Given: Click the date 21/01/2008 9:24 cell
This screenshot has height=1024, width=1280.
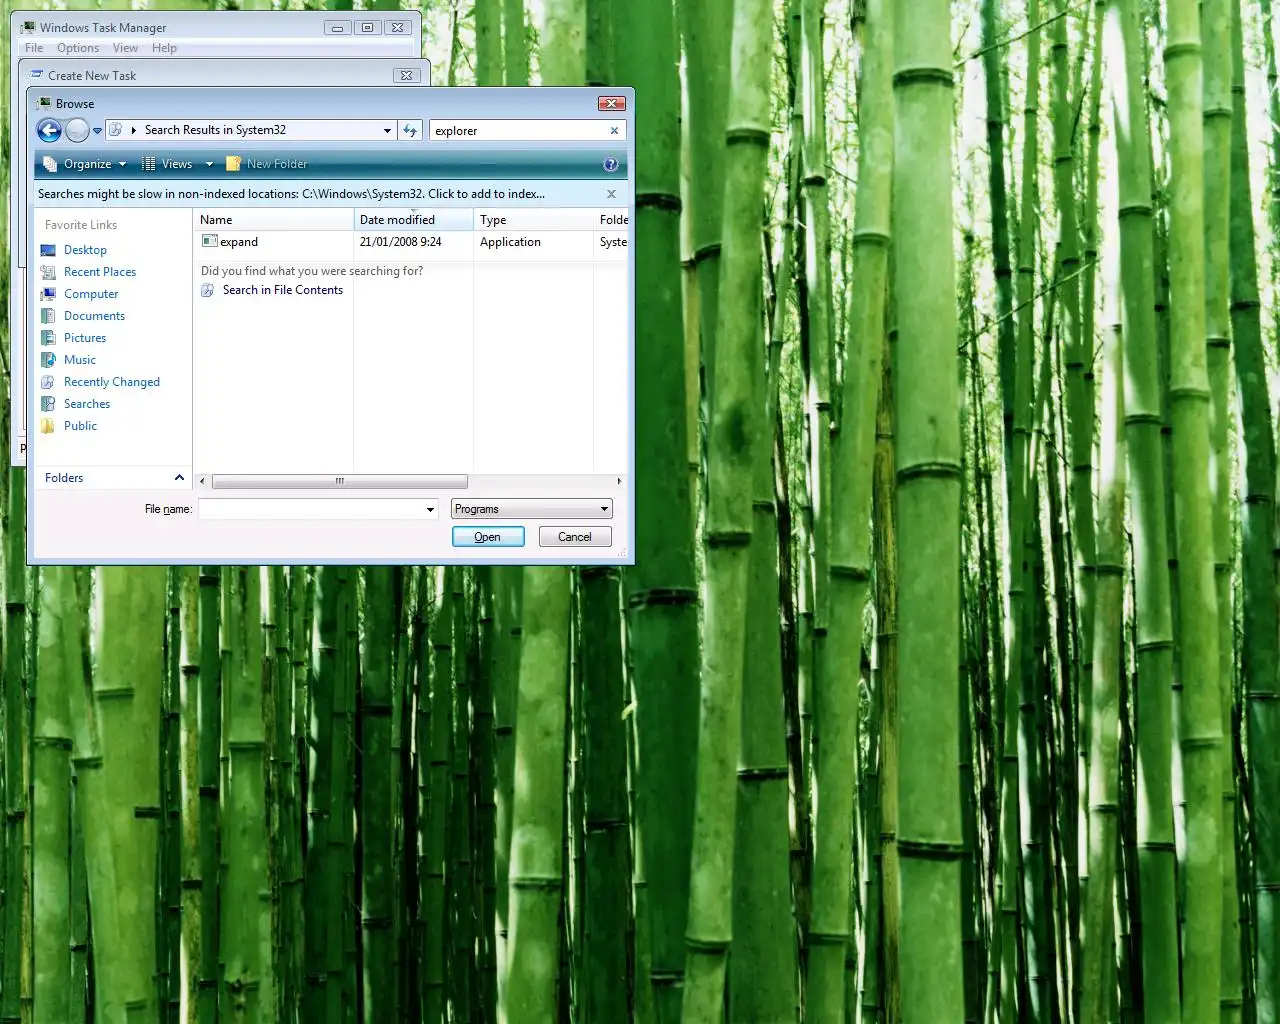Looking at the screenshot, I should point(401,242).
